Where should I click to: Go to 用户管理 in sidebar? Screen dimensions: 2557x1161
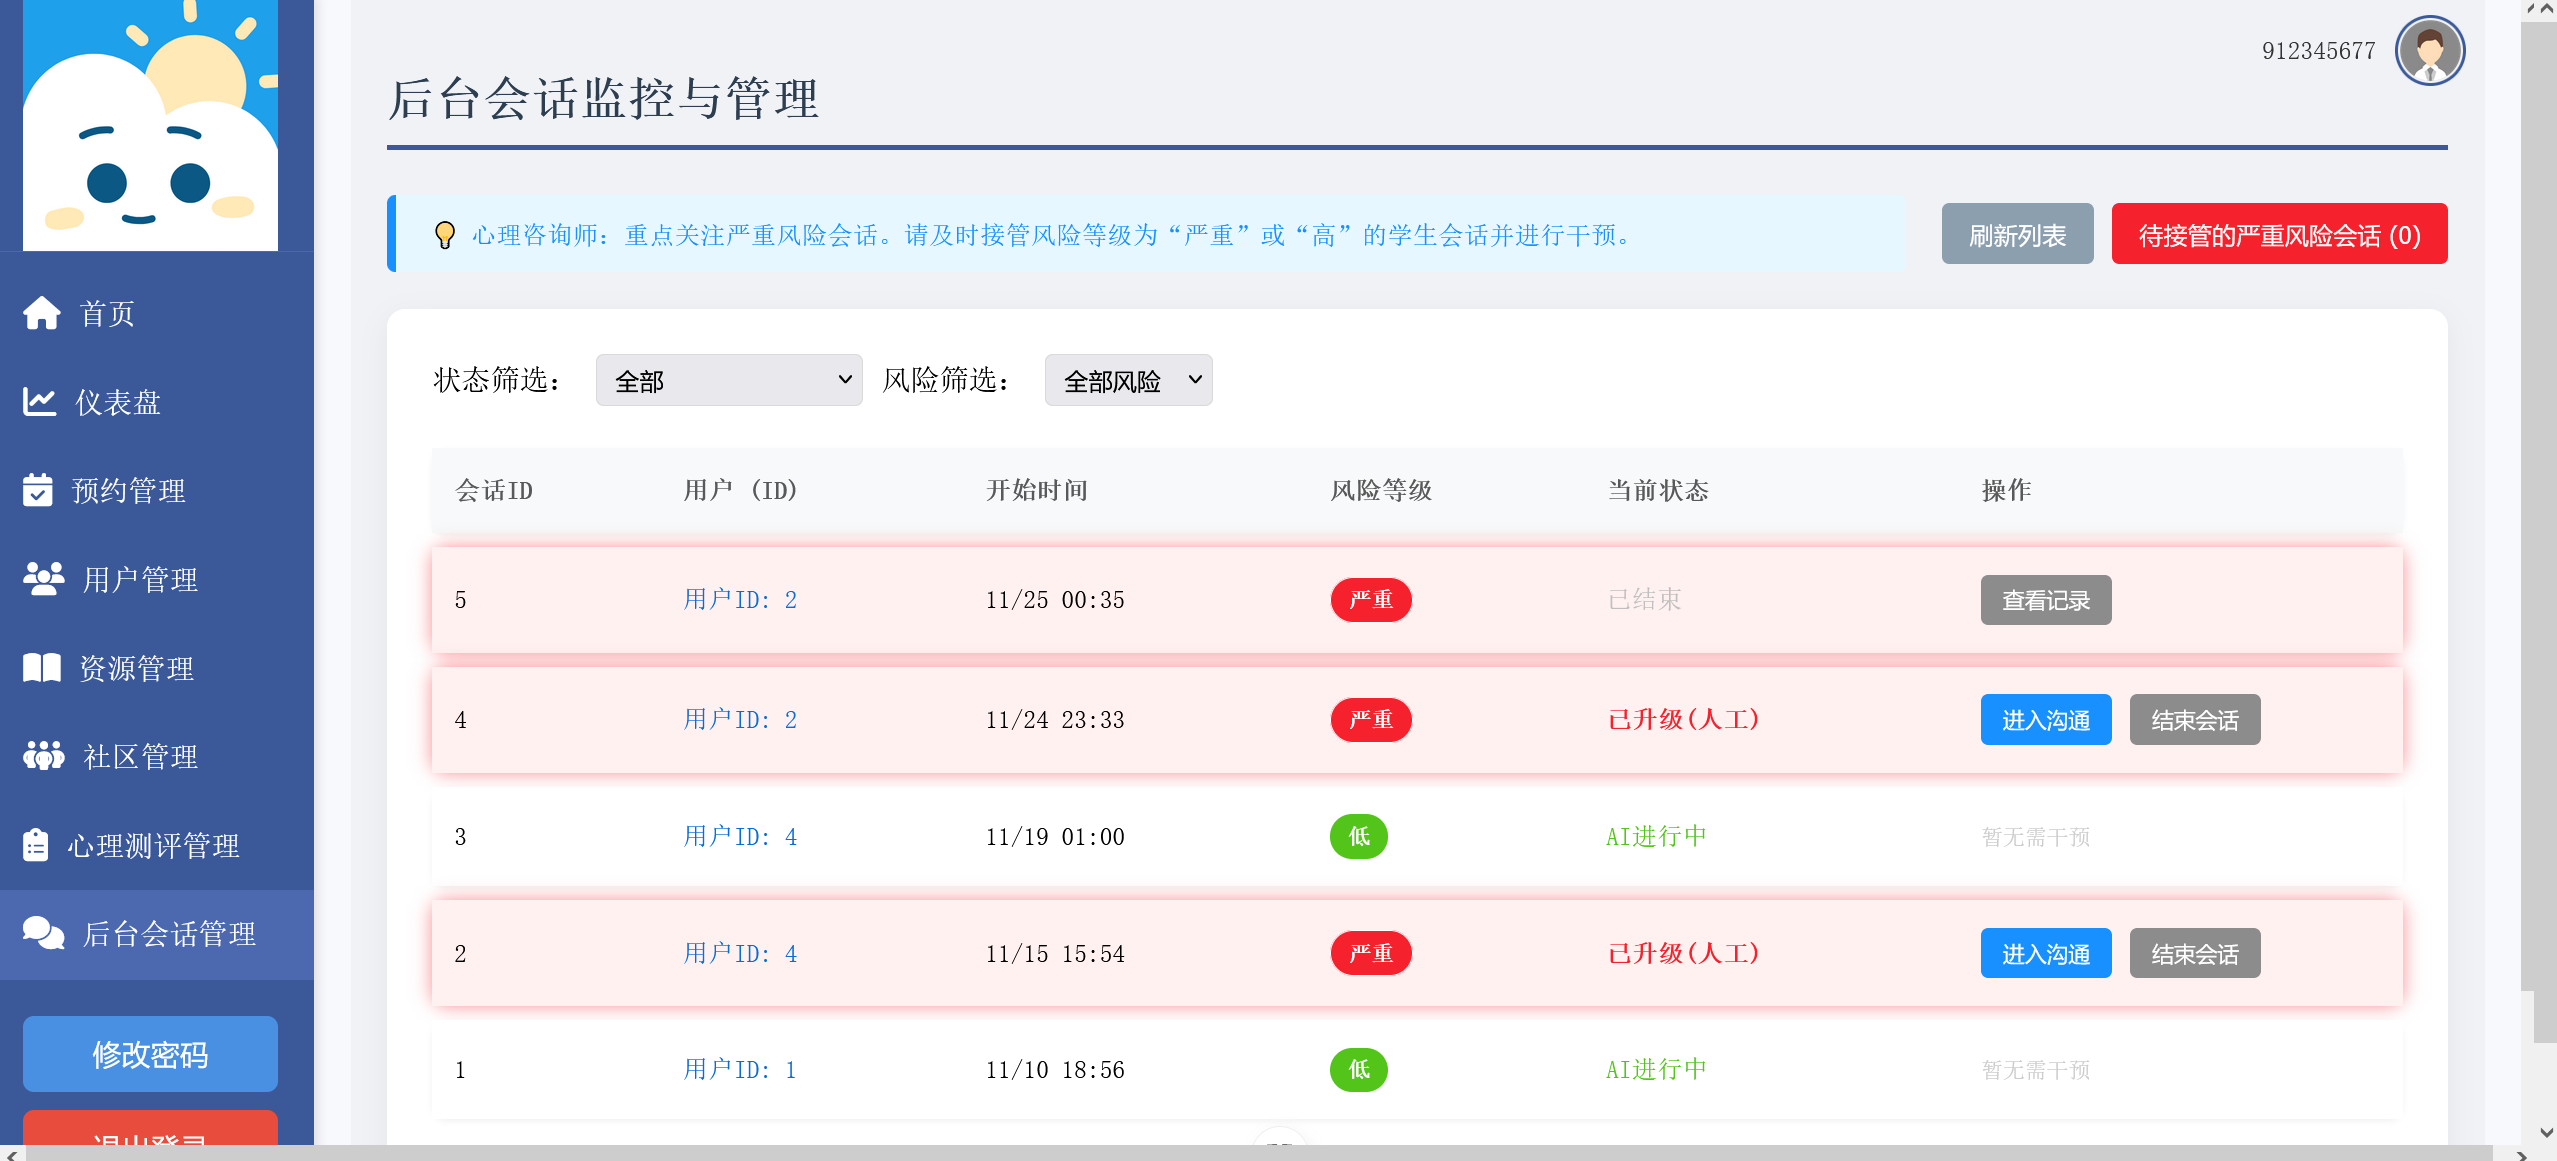click(x=157, y=579)
